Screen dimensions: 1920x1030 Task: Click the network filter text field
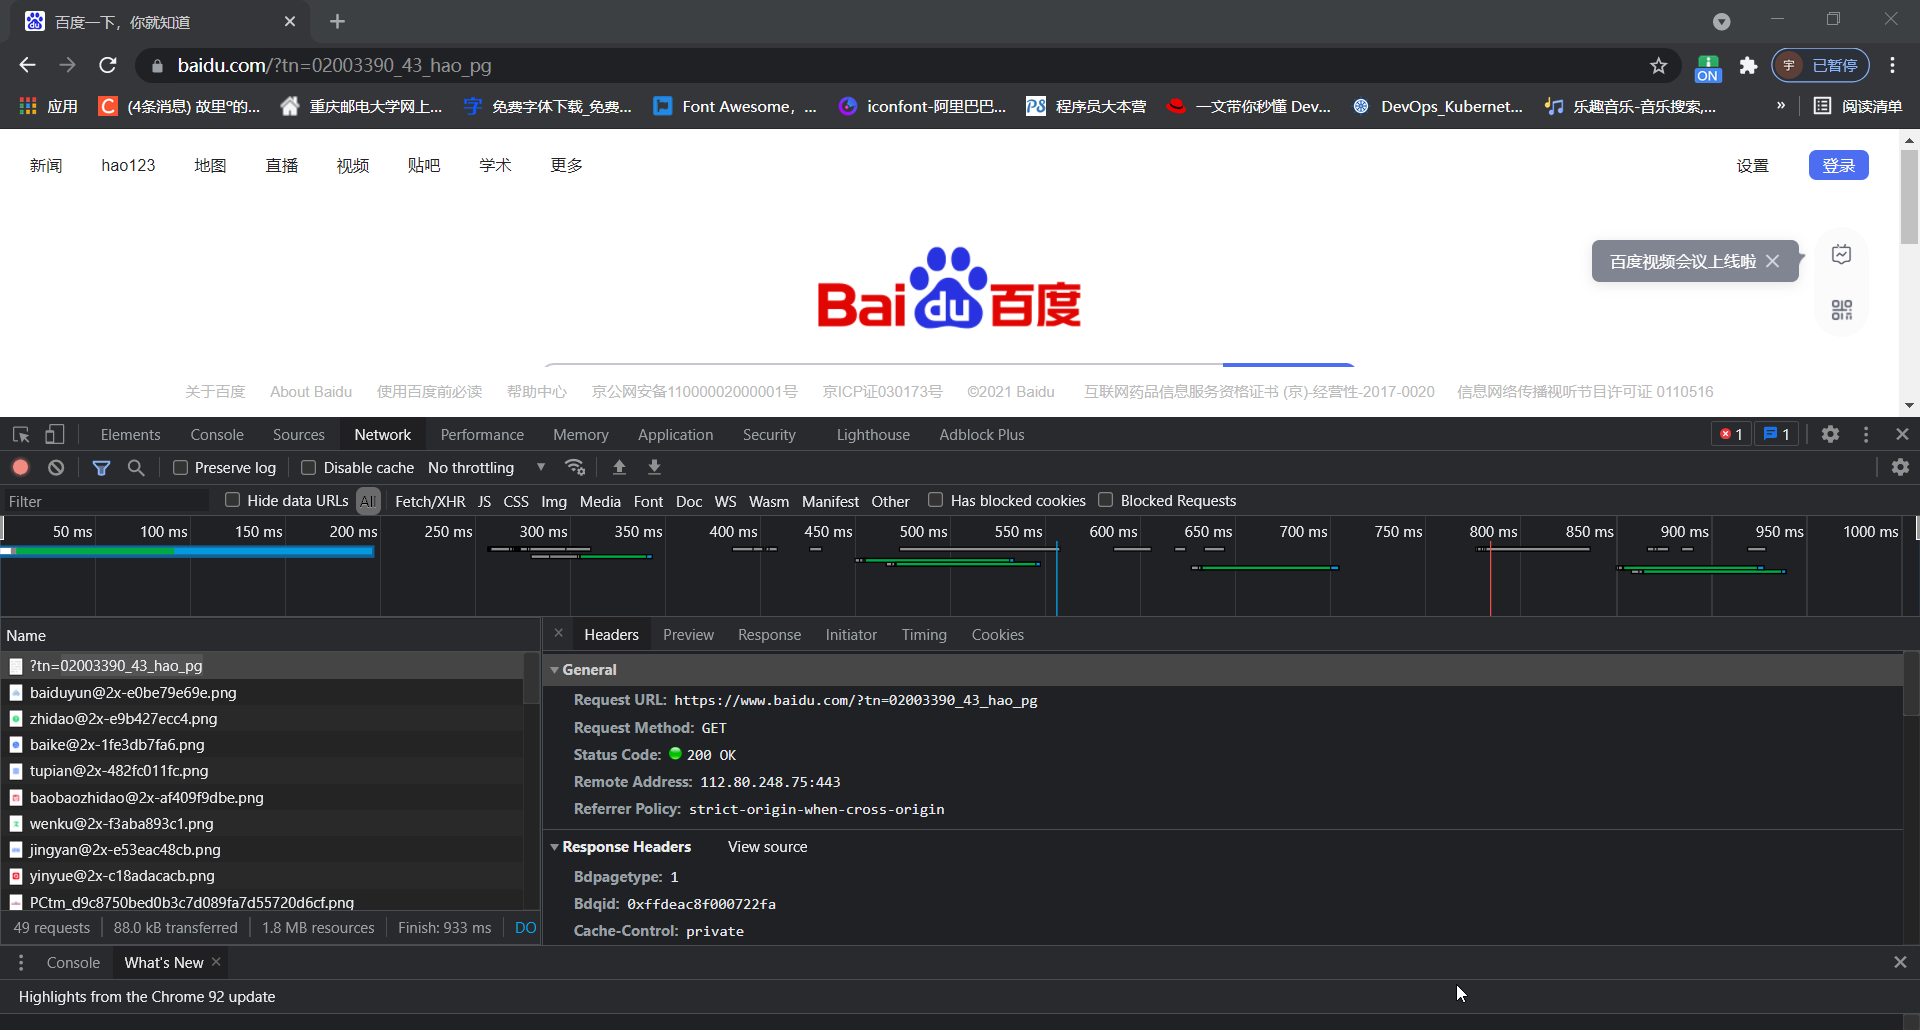pos(105,501)
